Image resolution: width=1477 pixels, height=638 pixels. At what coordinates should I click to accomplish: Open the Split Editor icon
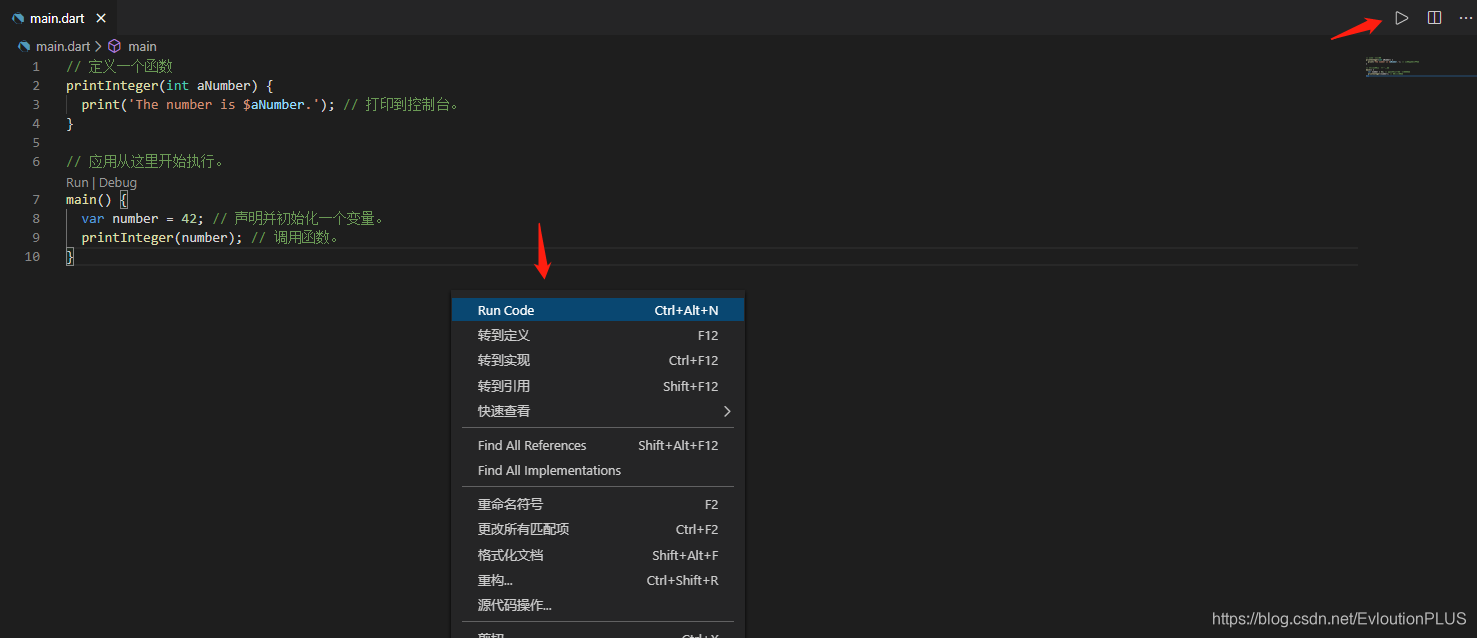tap(1434, 17)
